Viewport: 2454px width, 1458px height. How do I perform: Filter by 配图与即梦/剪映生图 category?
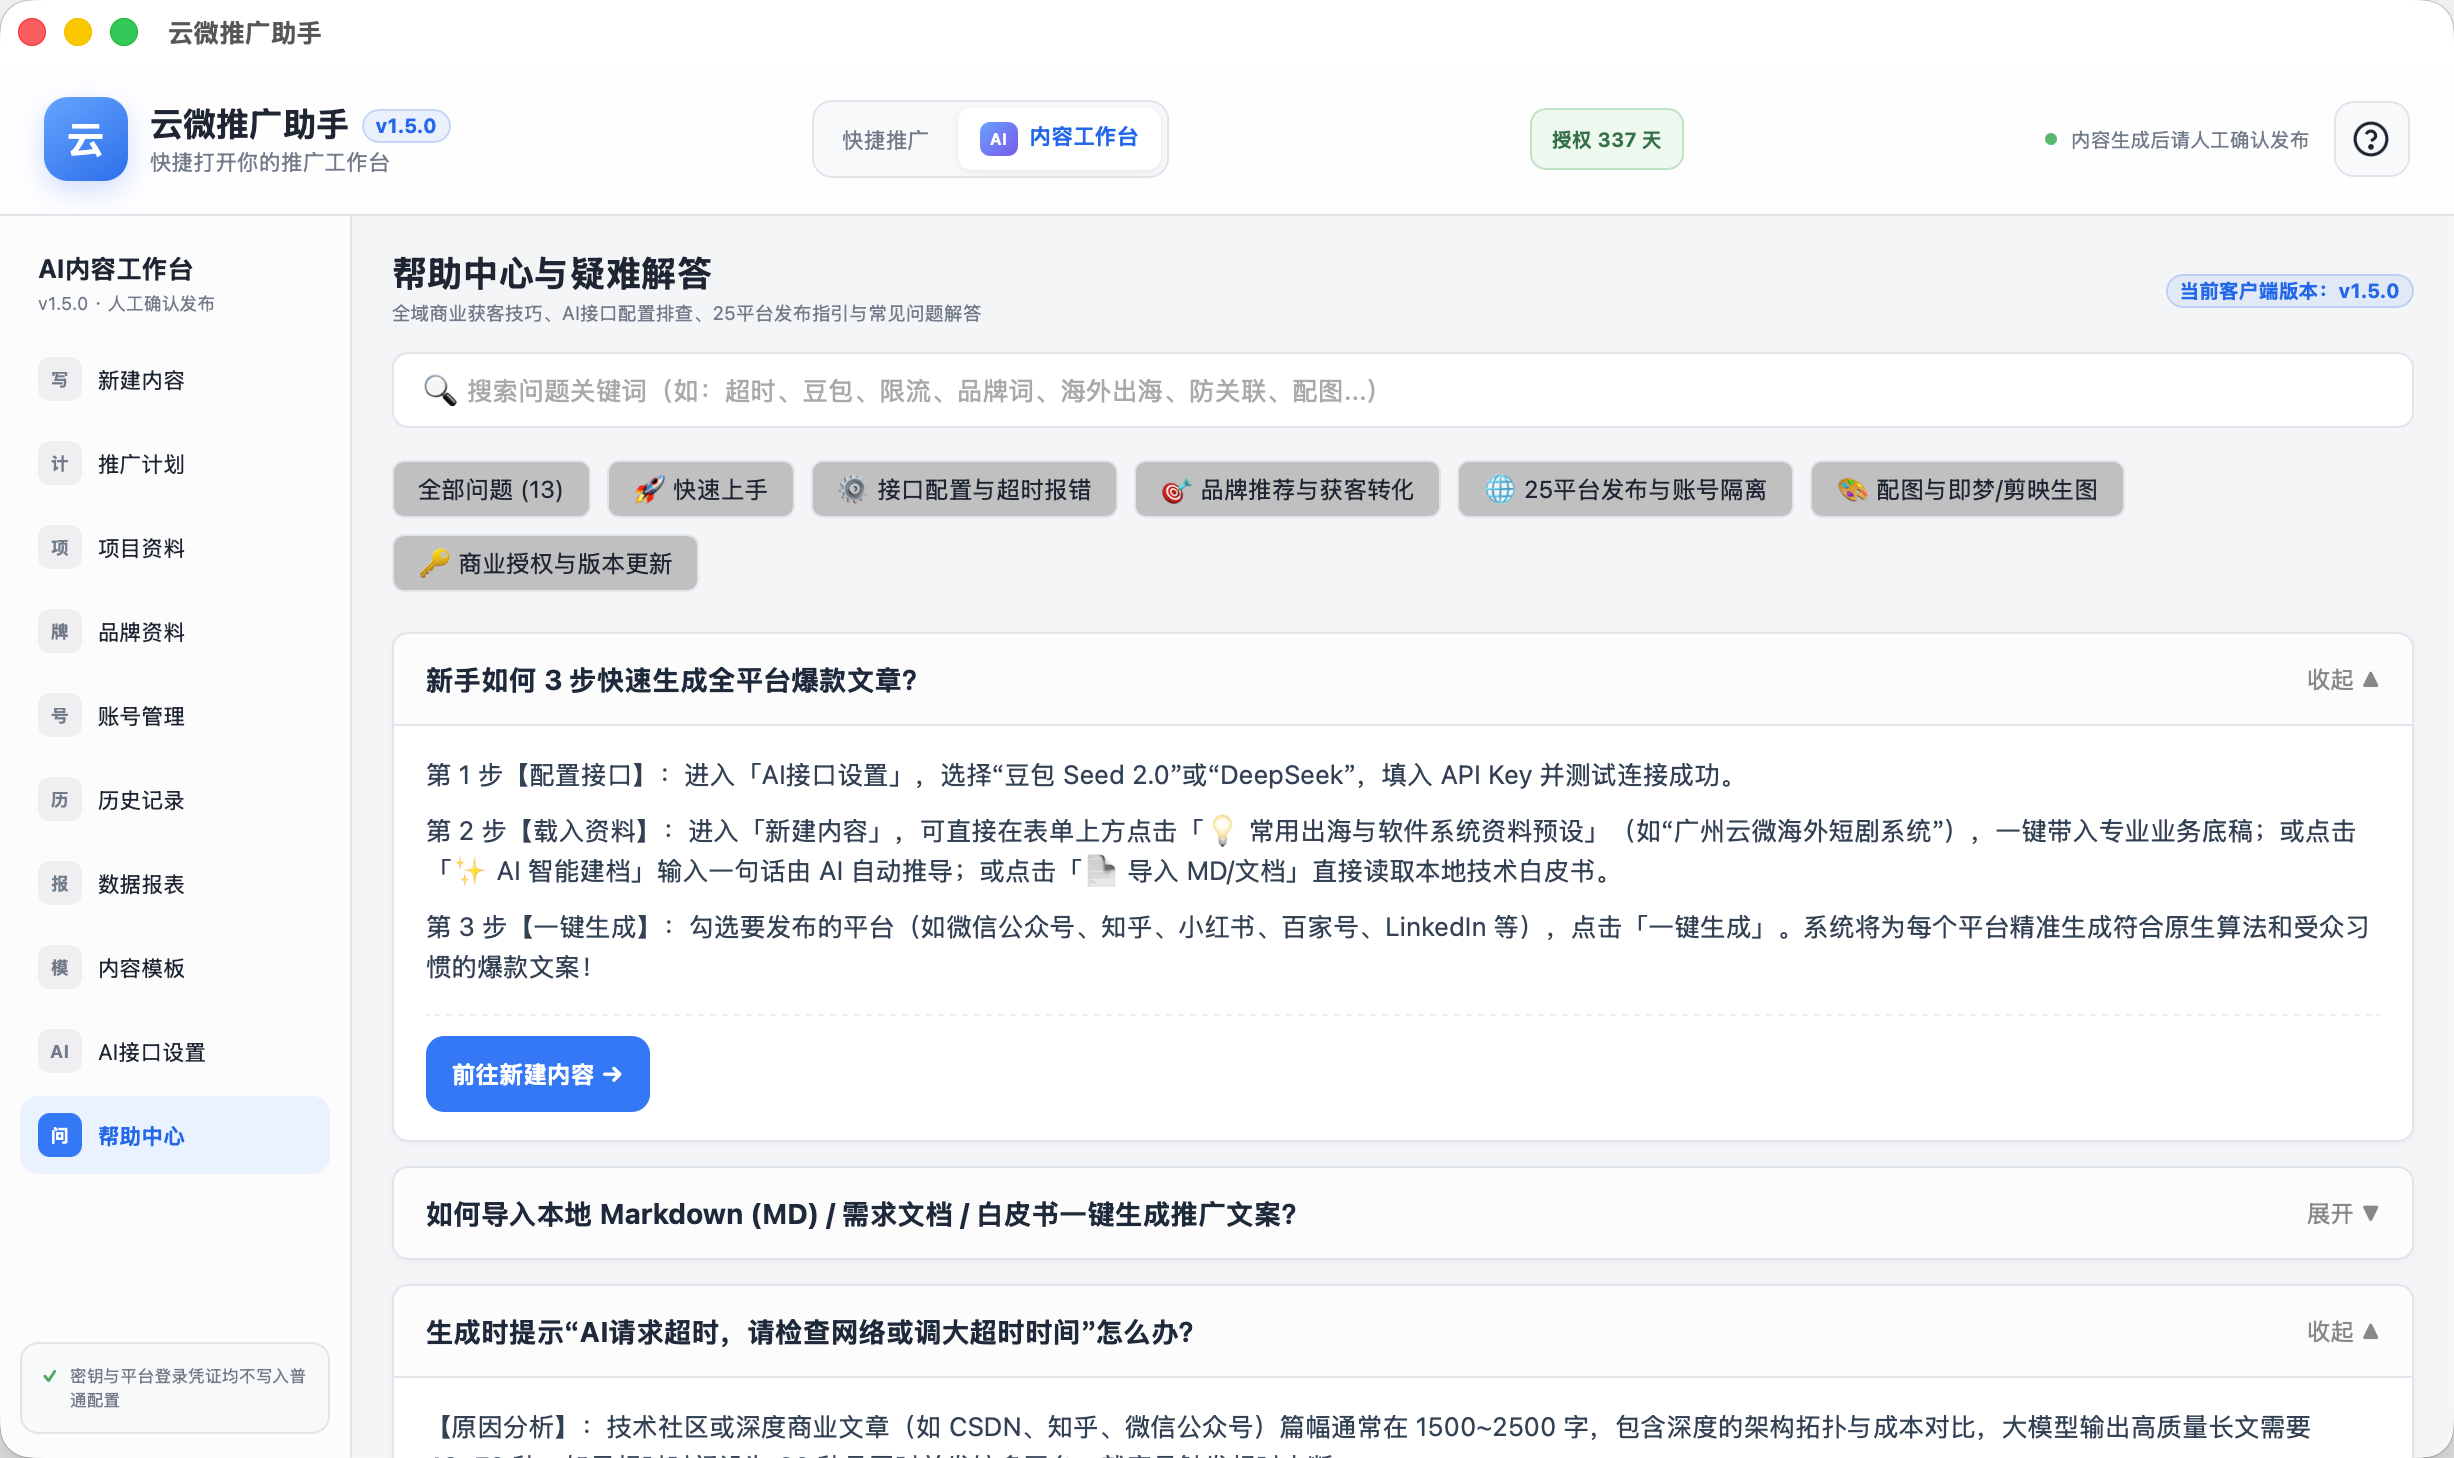(x=1967, y=490)
